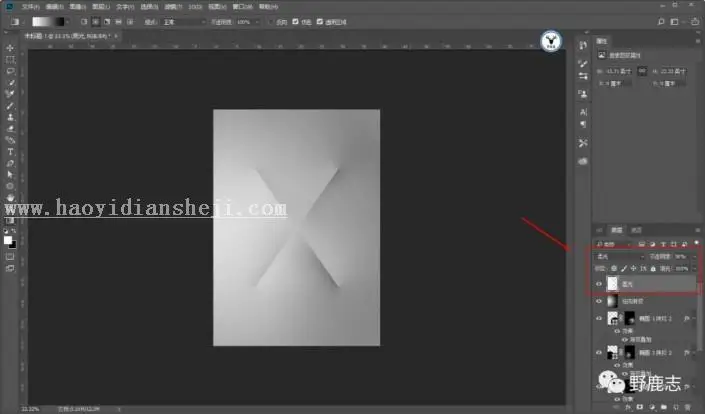The image size is (705, 414).
Task: Open the 窗口 (Window) menu
Action: coord(242,7)
